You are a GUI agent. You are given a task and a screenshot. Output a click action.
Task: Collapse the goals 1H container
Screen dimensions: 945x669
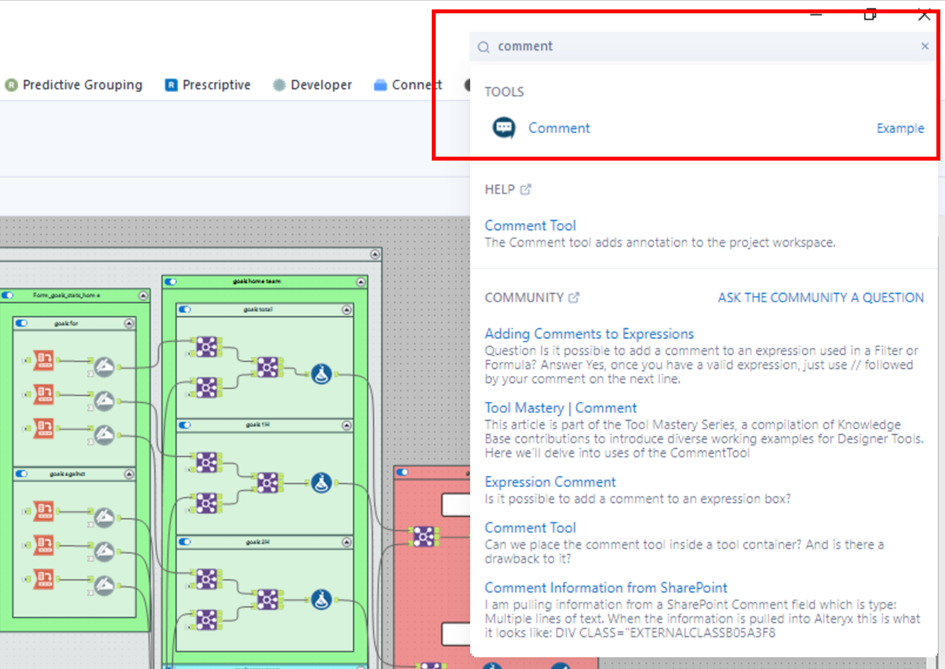tap(347, 426)
